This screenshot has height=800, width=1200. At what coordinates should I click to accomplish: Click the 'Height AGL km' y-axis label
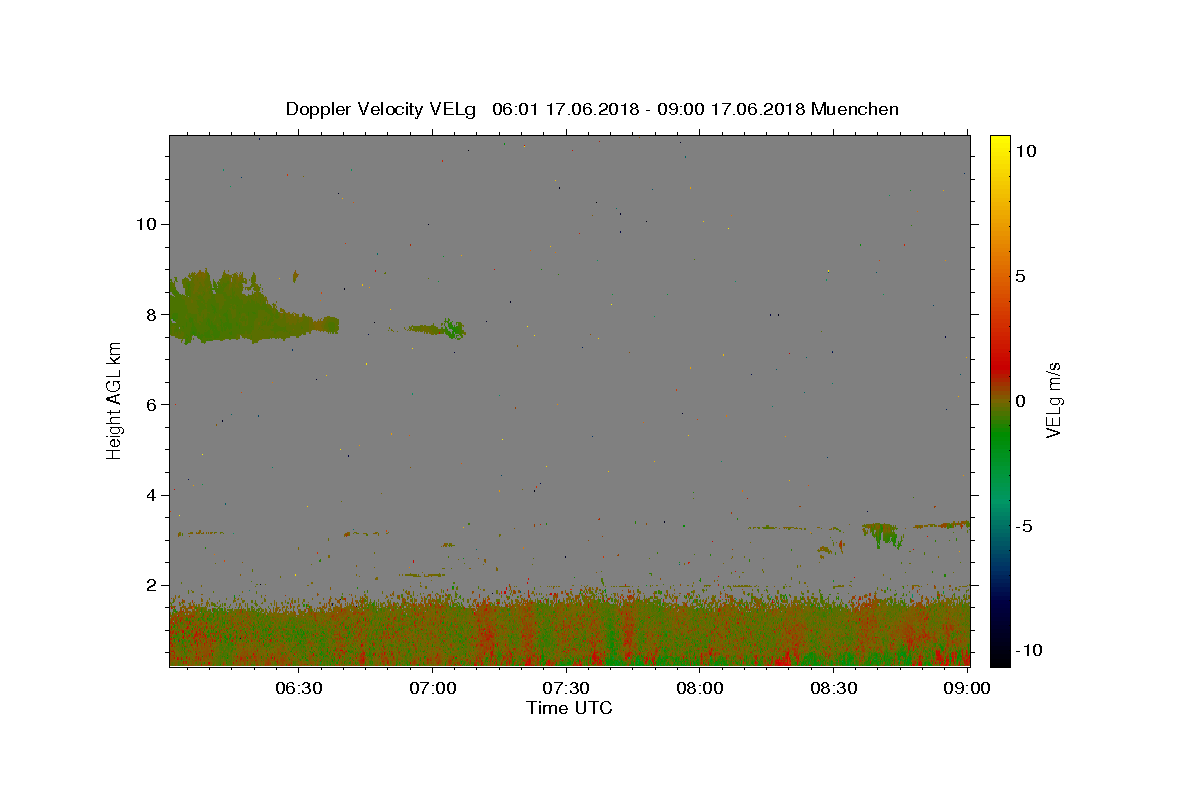pos(115,401)
